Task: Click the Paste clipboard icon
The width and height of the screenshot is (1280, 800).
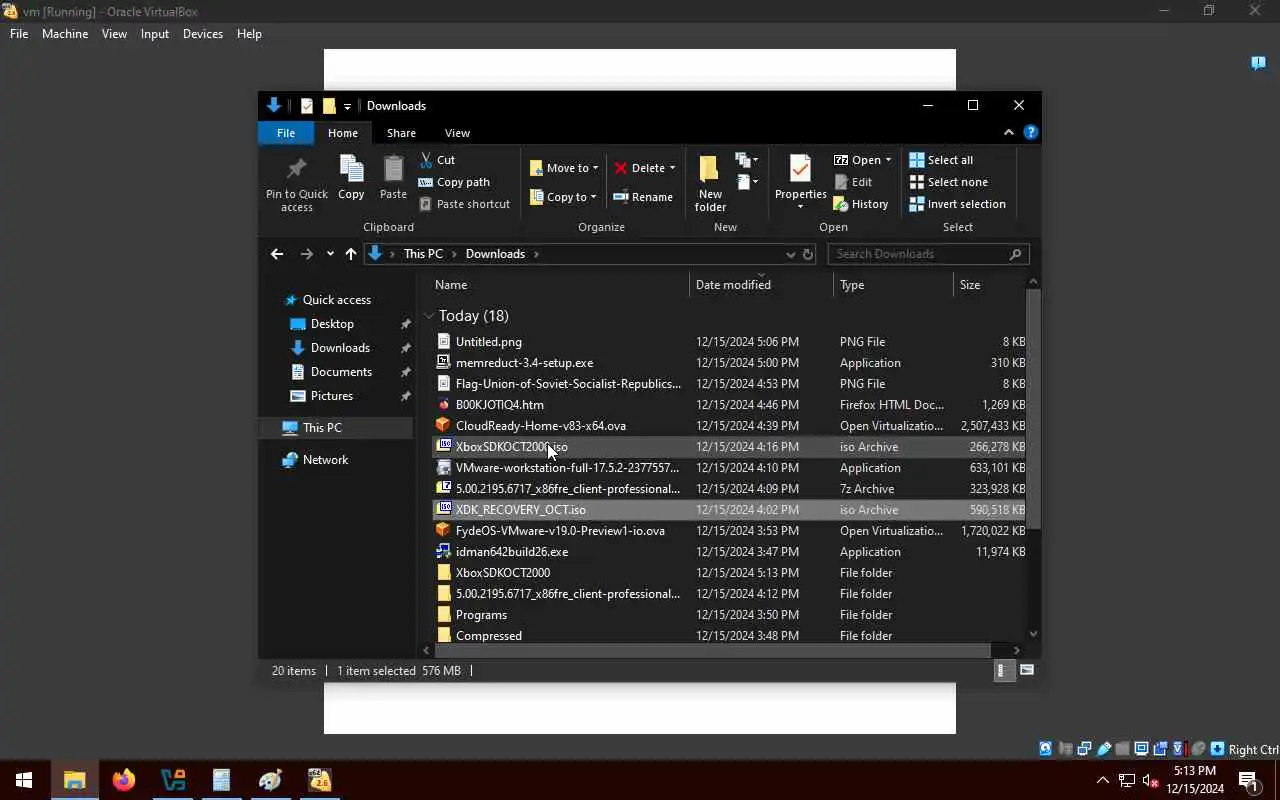Action: (393, 169)
